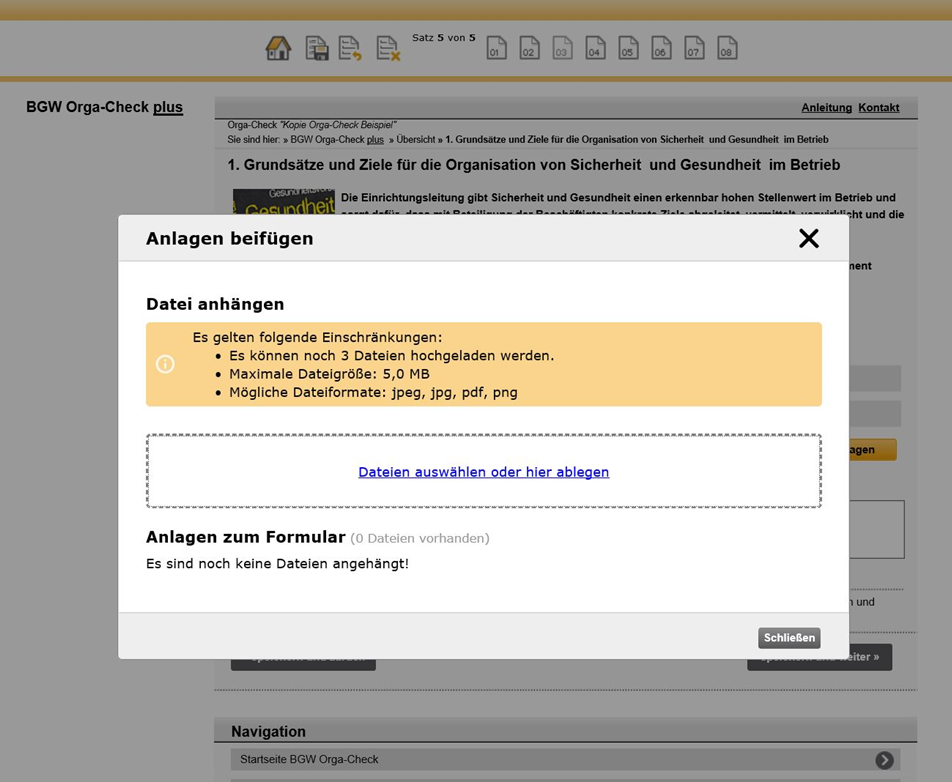Click the home icon in the toolbar

[x=278, y=48]
